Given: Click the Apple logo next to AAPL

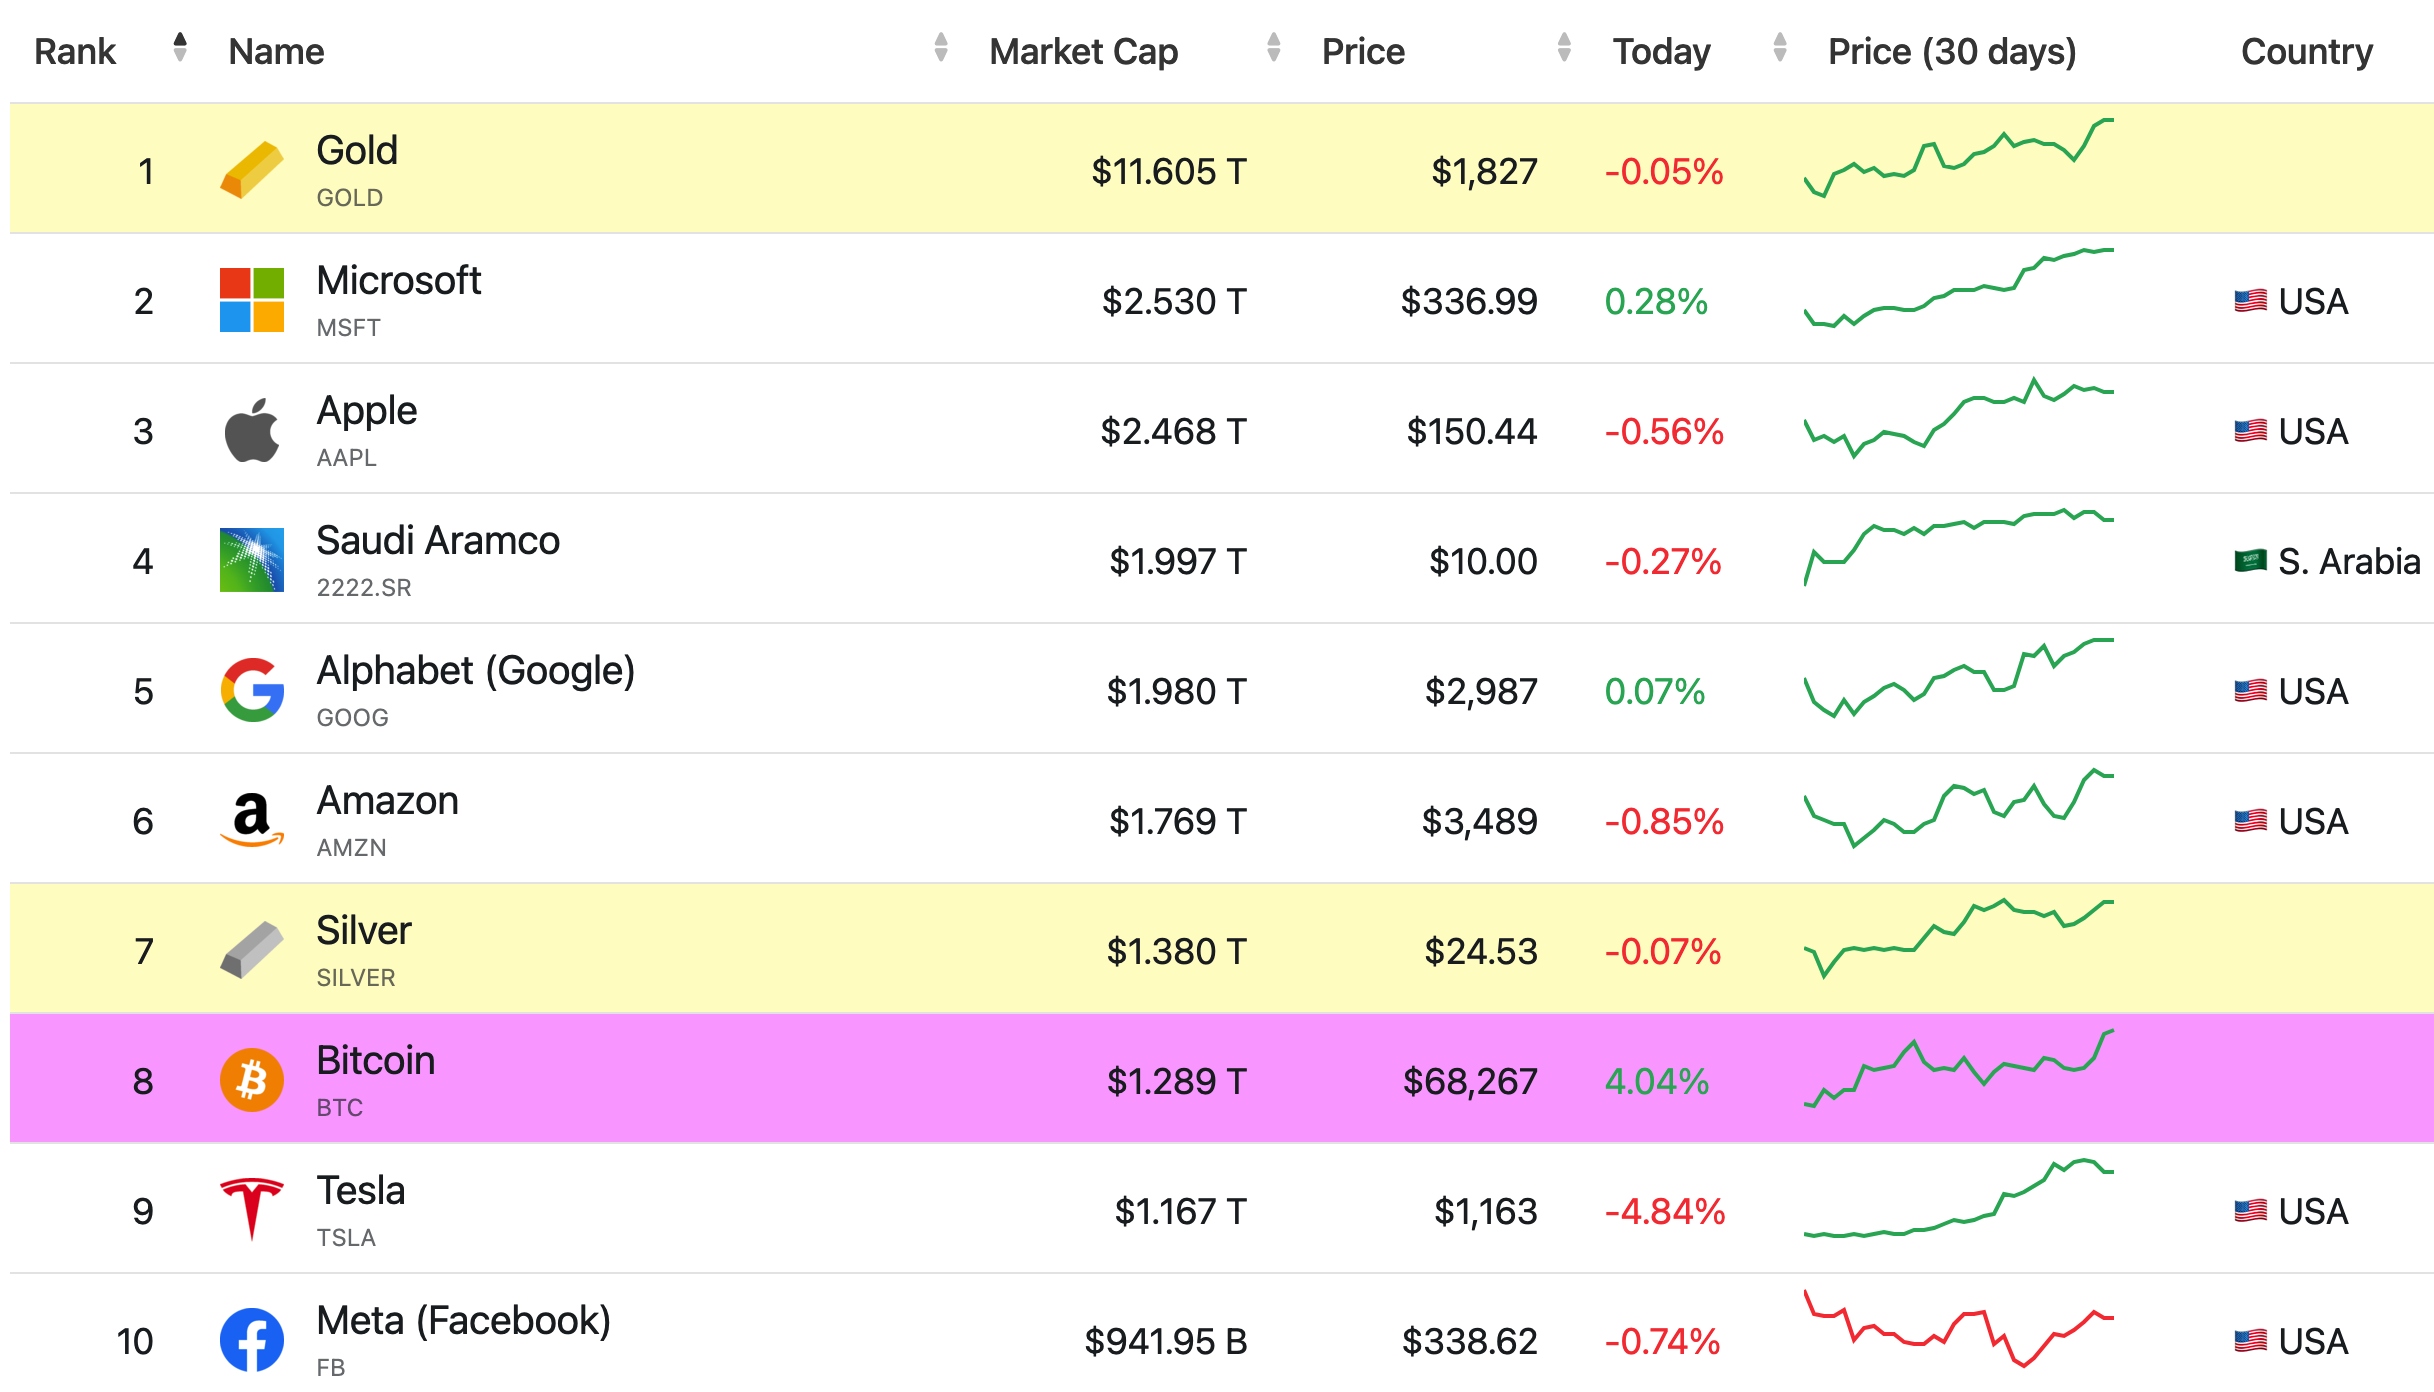Looking at the screenshot, I should pos(252,430).
